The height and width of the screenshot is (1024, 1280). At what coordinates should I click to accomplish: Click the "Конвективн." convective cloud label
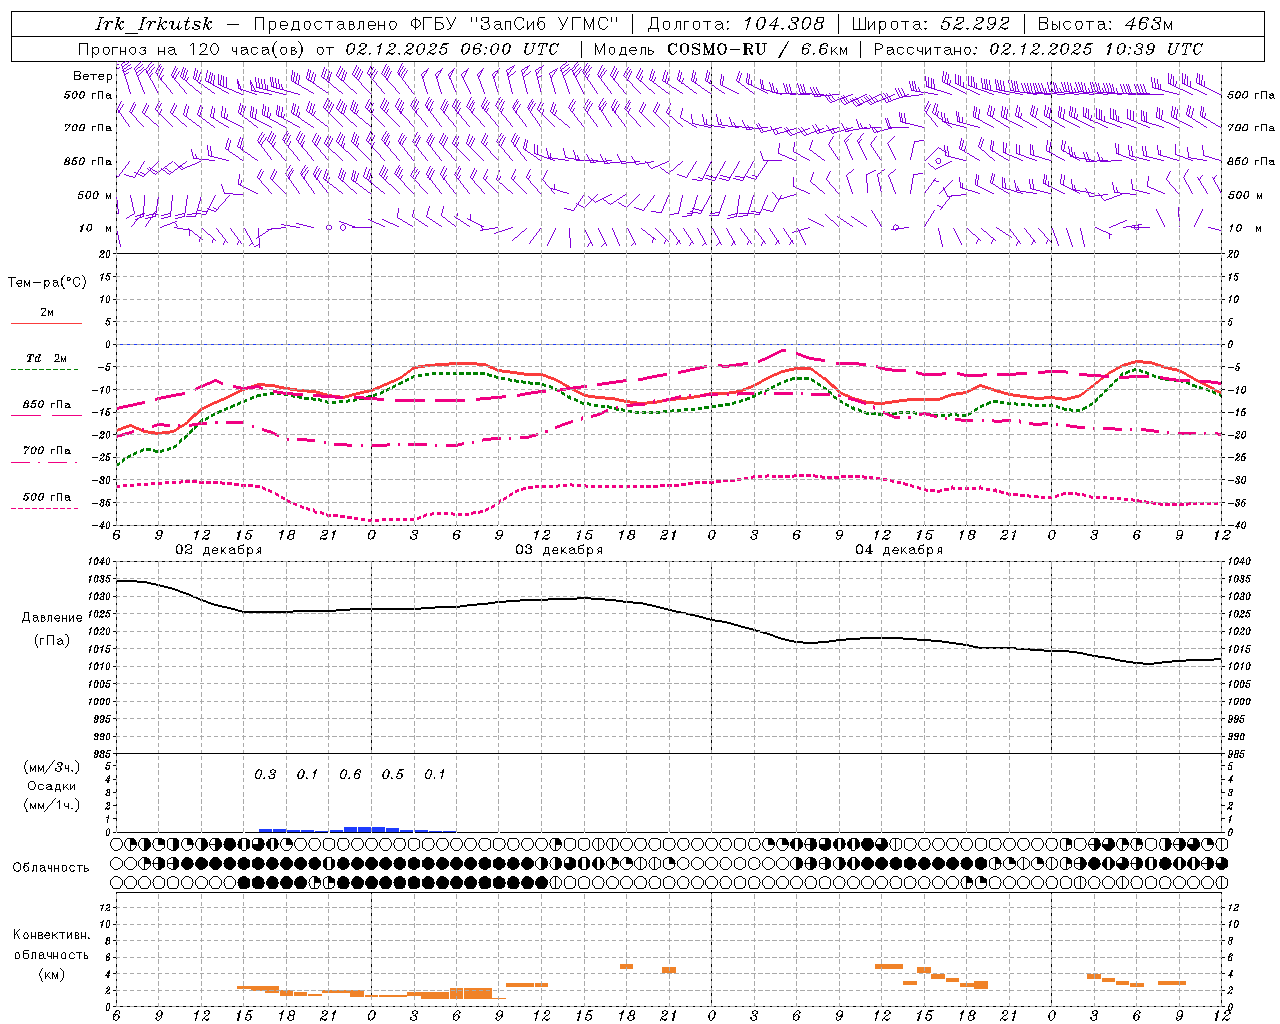pos(52,935)
